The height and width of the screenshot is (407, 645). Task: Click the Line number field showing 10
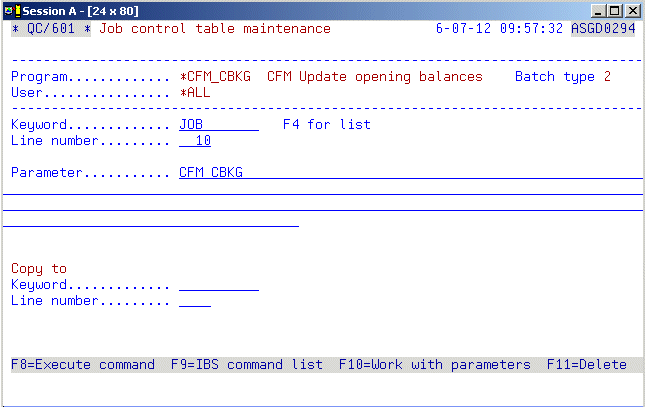(x=195, y=141)
